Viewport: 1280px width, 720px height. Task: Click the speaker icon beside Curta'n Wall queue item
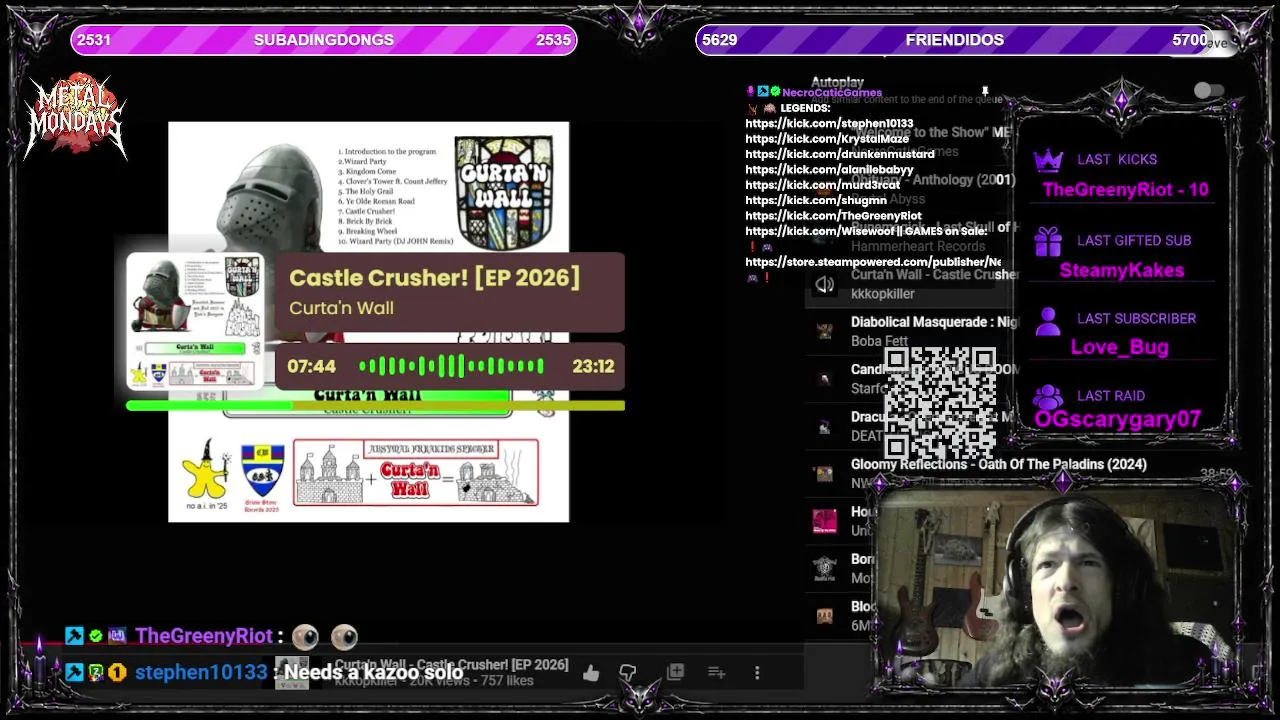click(x=824, y=285)
